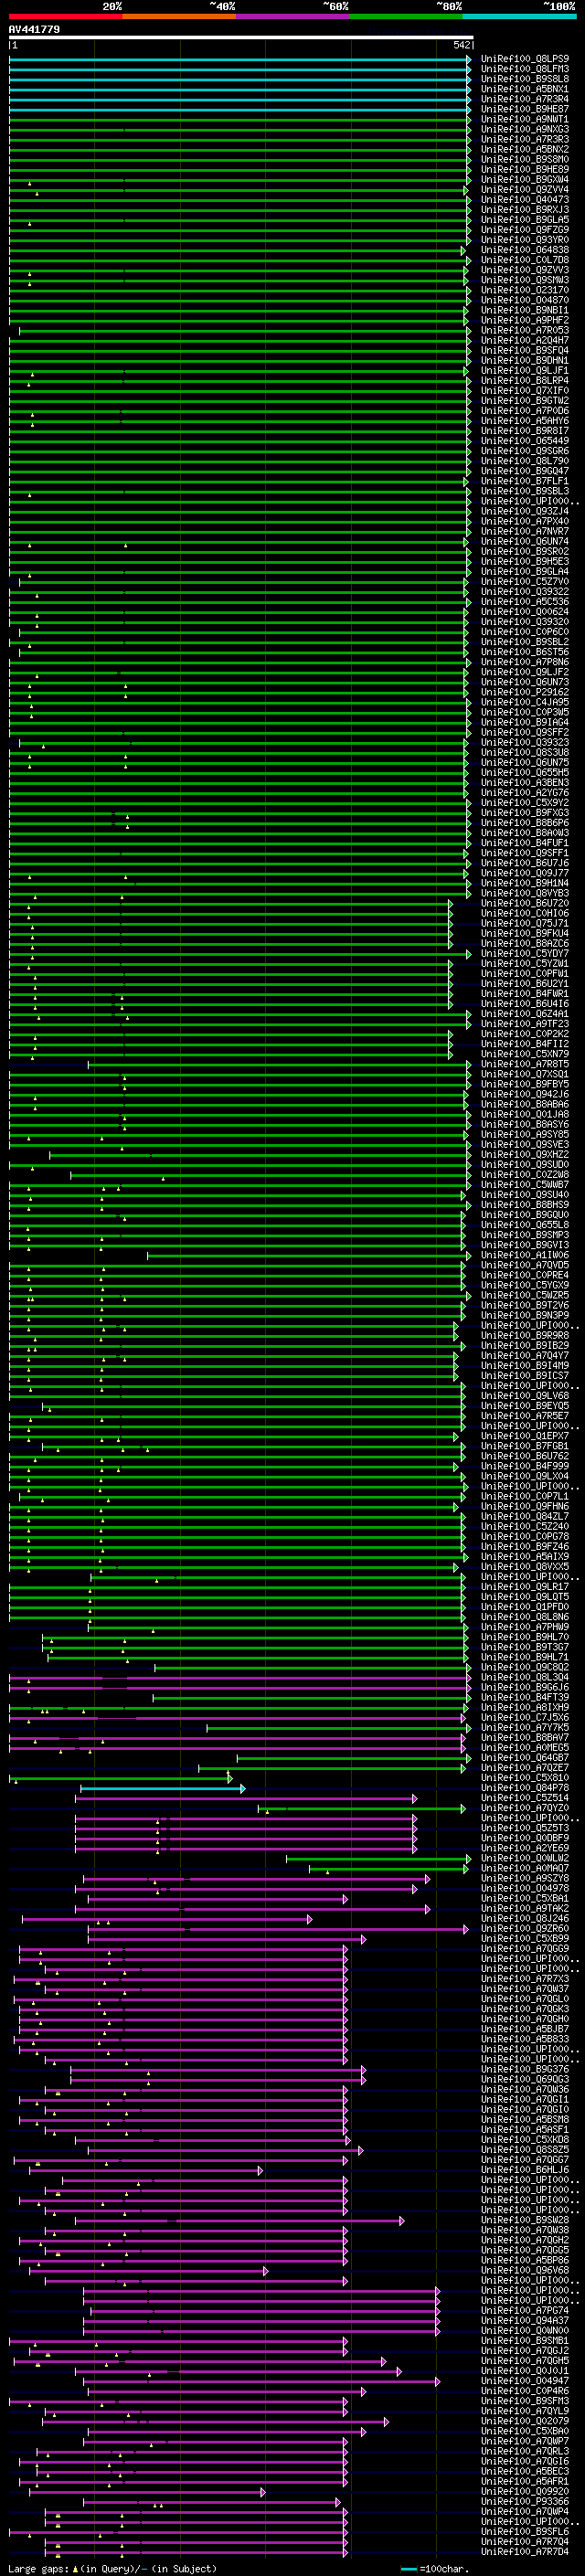Select the UniRef100_Q96V68 label

coord(525,2271)
